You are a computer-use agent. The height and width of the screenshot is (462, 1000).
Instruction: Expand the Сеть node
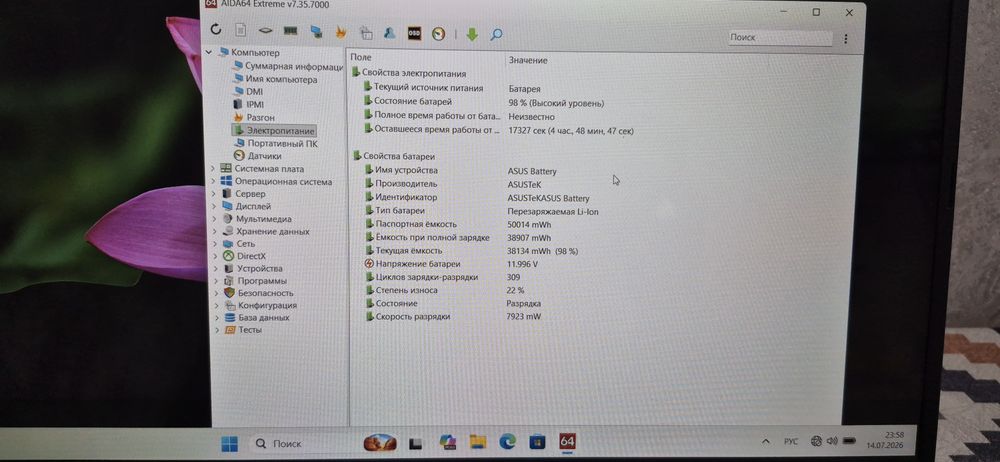(214, 243)
